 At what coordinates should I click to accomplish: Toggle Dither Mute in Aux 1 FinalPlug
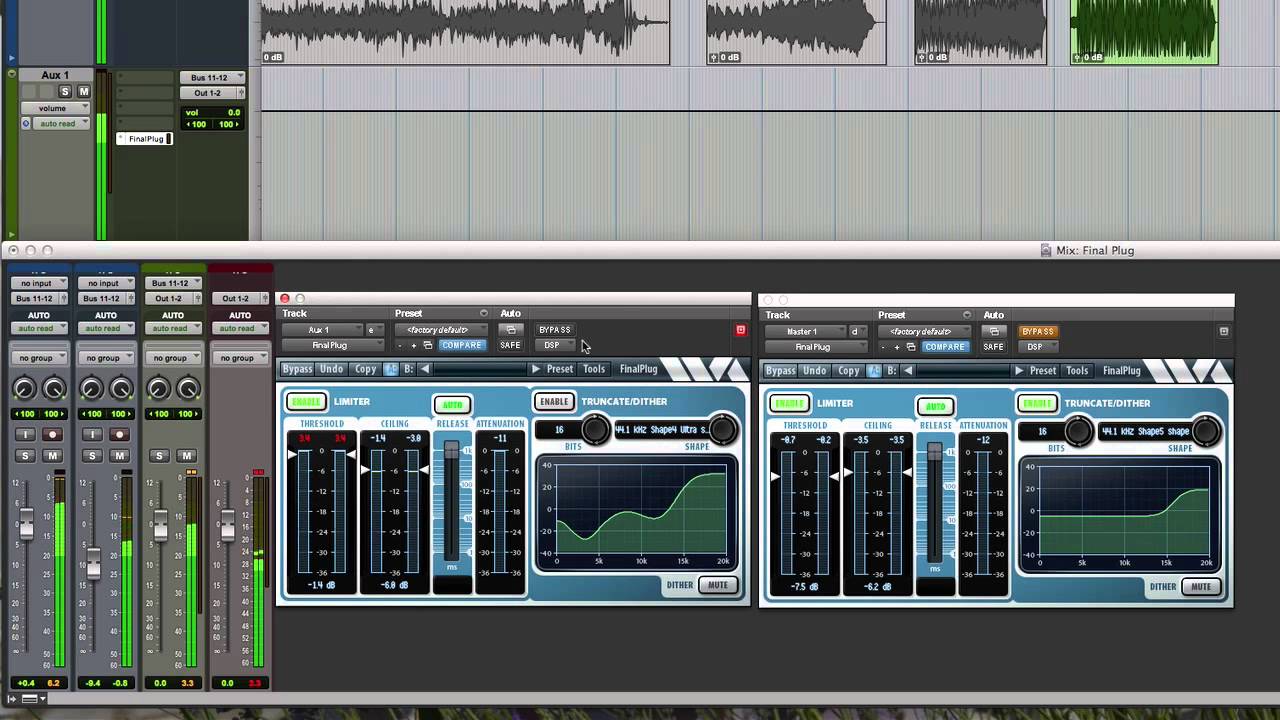718,585
